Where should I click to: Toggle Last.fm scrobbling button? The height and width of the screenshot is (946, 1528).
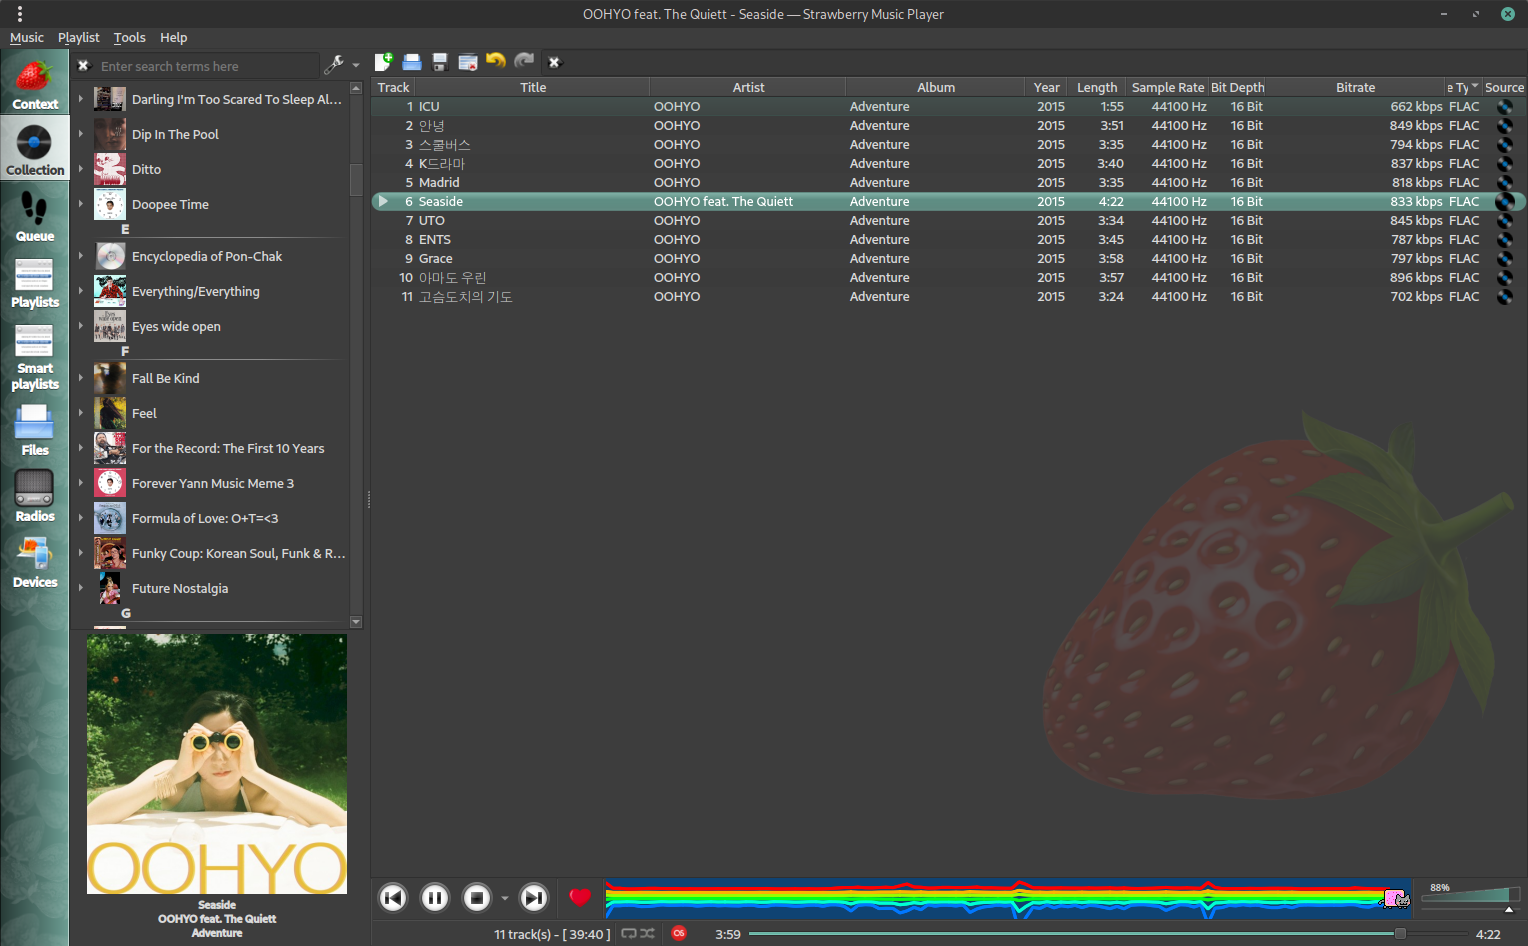tap(679, 934)
